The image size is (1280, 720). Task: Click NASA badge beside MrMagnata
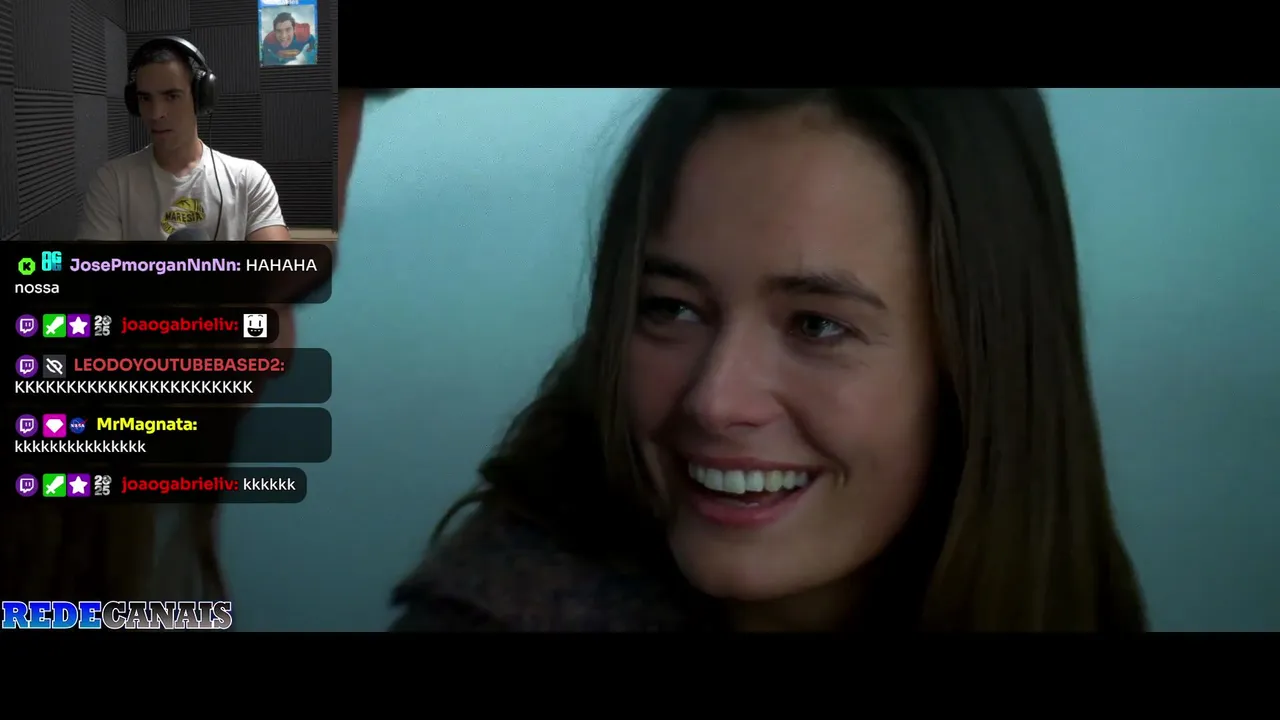click(78, 426)
